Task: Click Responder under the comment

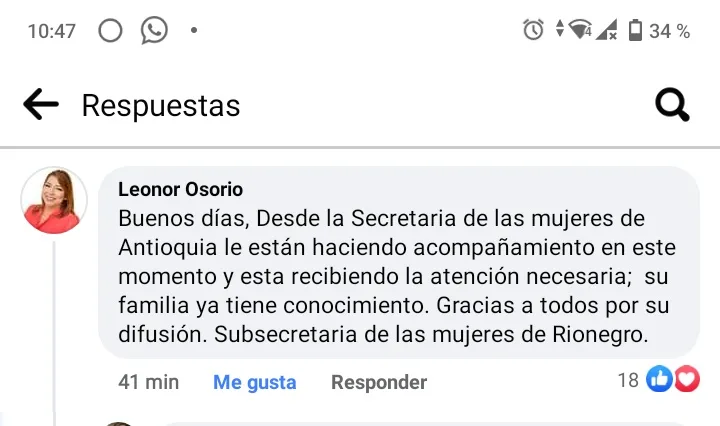Action: coord(379,382)
